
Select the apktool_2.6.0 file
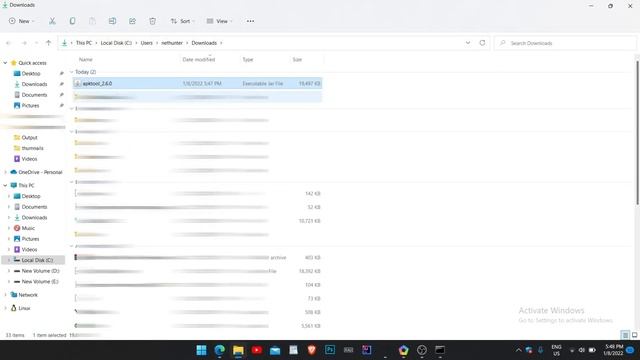198,83
